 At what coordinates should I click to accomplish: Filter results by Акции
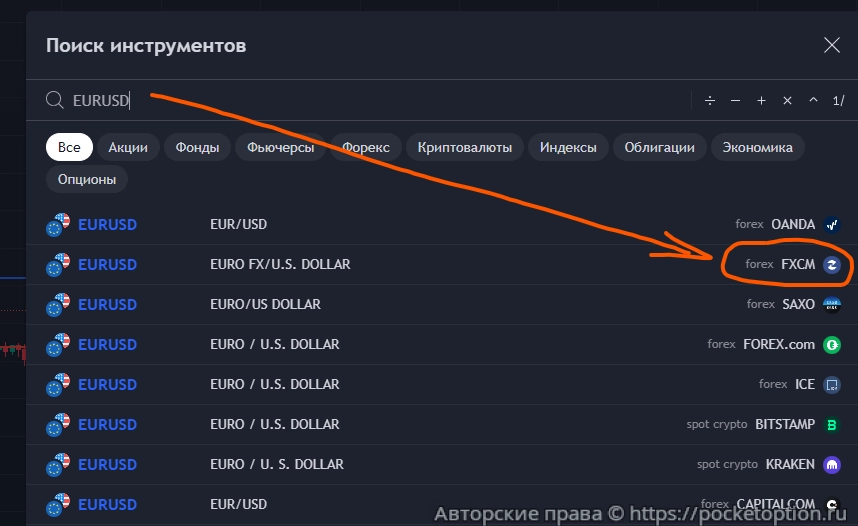coord(128,147)
